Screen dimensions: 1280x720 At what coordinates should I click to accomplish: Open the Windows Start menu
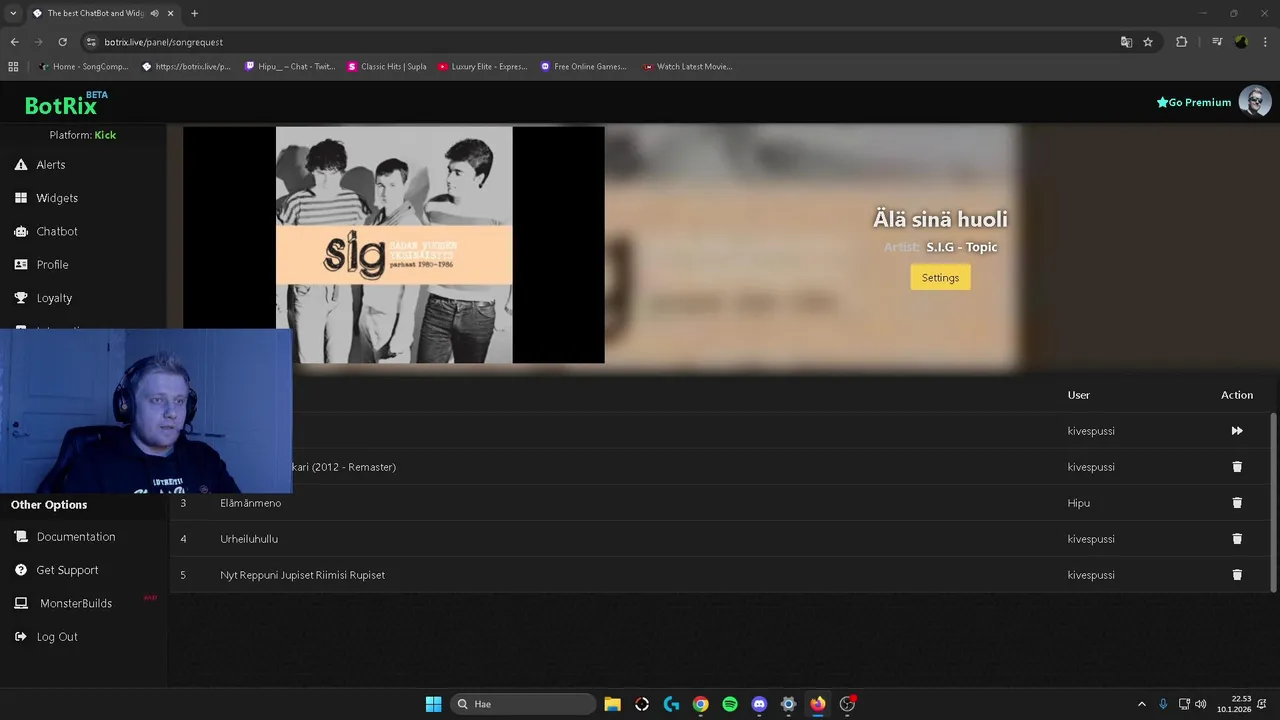[433, 704]
